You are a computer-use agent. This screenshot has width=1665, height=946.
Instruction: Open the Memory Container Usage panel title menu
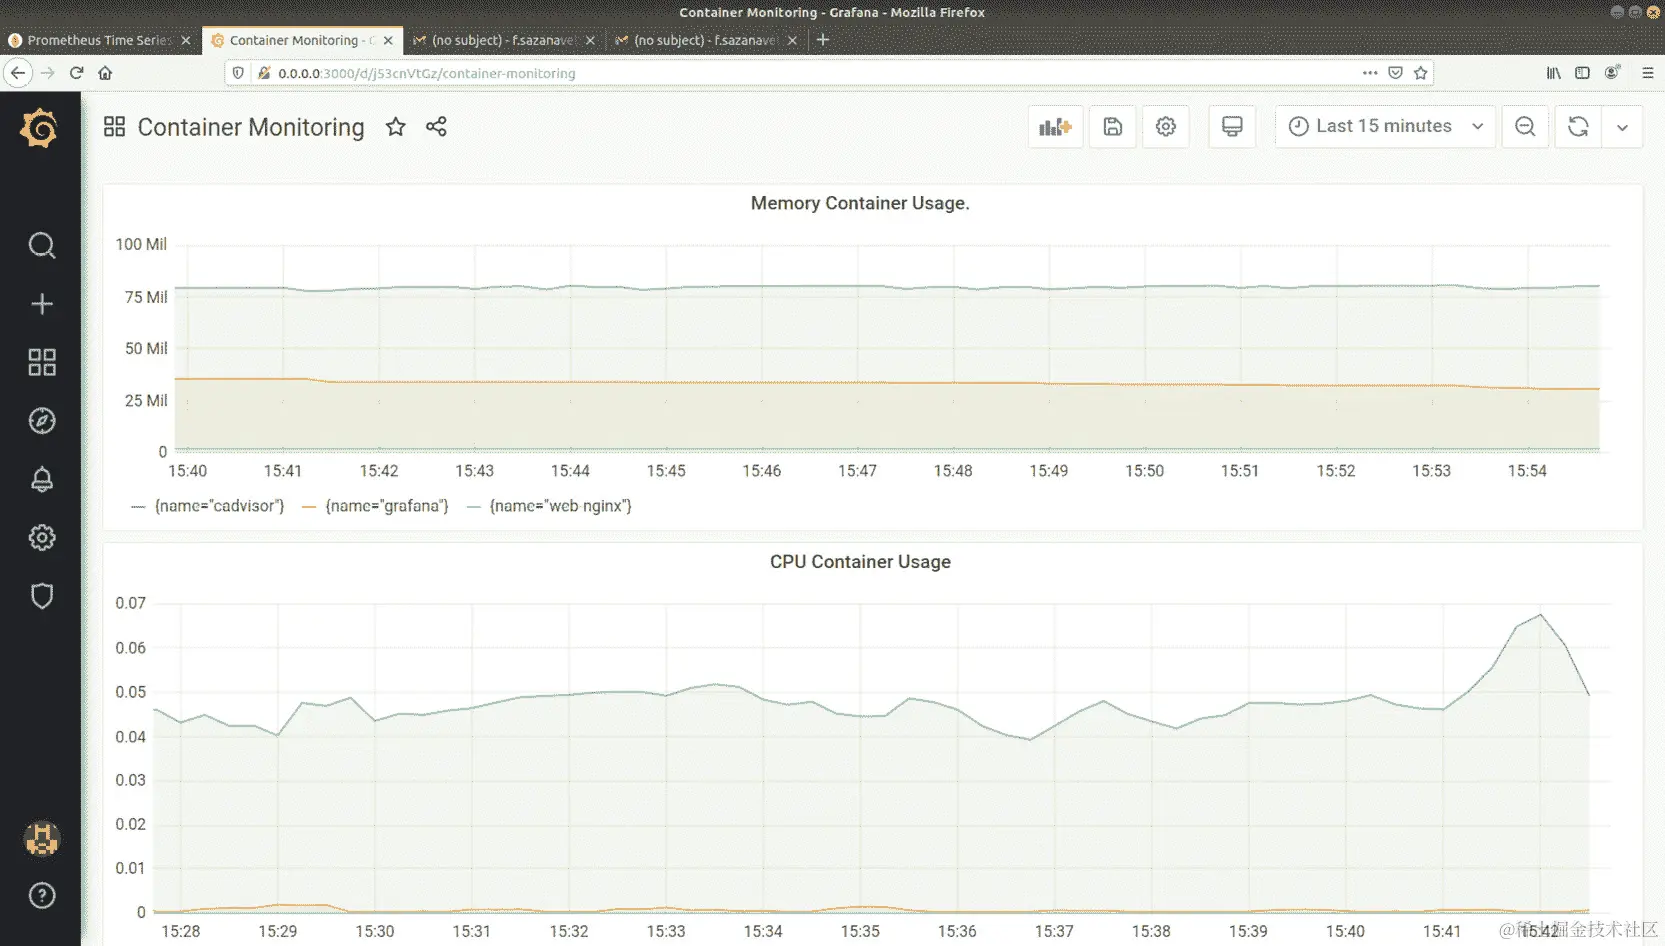tap(860, 203)
